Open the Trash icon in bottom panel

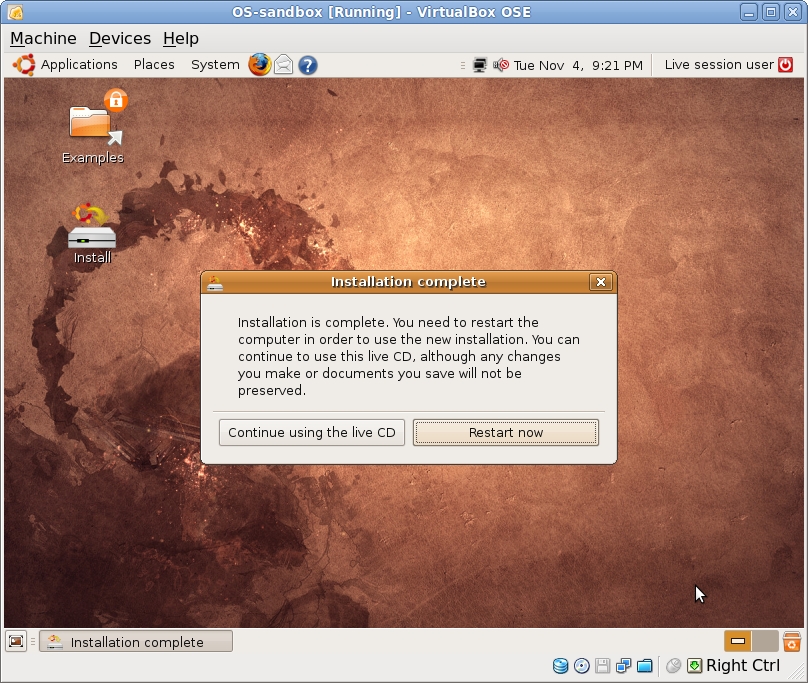point(792,641)
